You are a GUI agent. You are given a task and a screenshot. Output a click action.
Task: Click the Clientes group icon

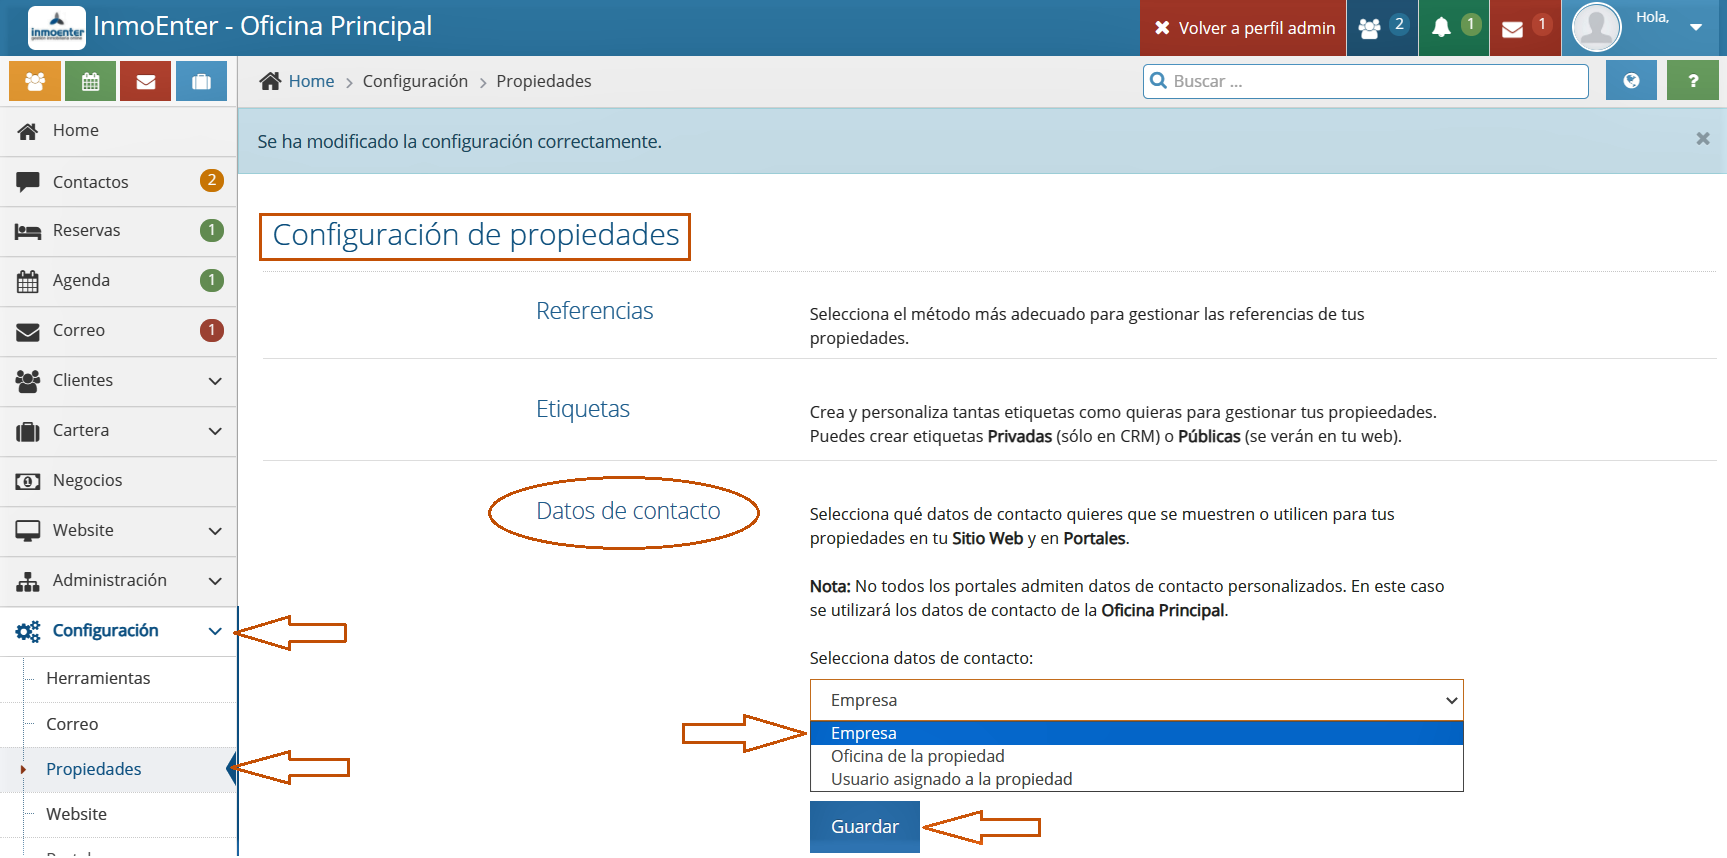28,381
